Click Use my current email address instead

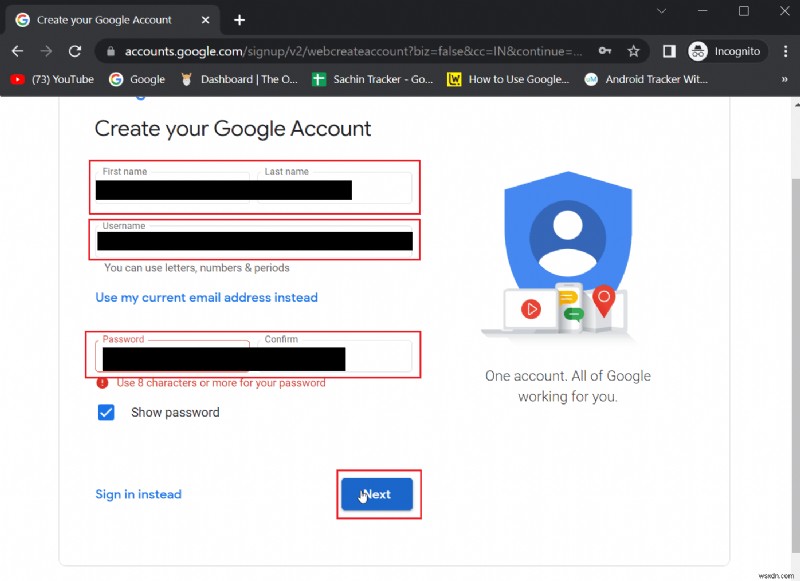pyautogui.click(x=206, y=297)
